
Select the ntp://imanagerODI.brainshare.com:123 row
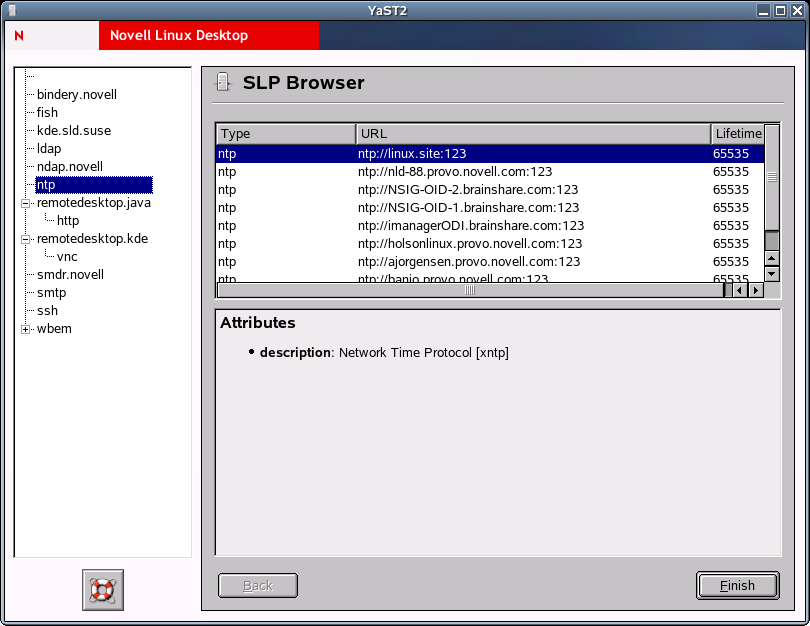coord(490,226)
